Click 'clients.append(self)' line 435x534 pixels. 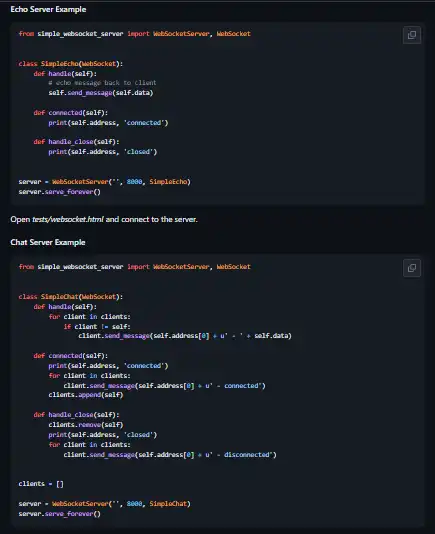[x=86, y=395]
